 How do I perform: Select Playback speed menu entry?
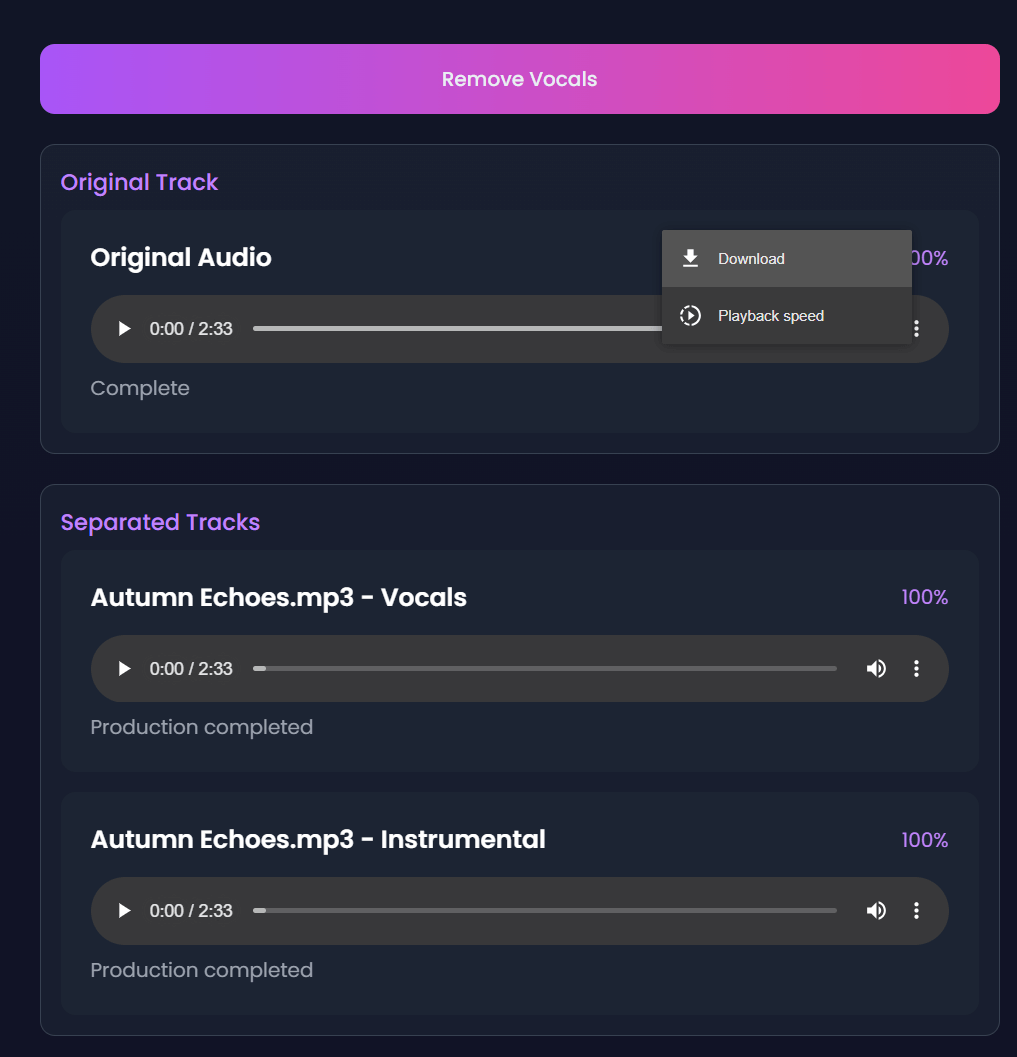point(770,316)
